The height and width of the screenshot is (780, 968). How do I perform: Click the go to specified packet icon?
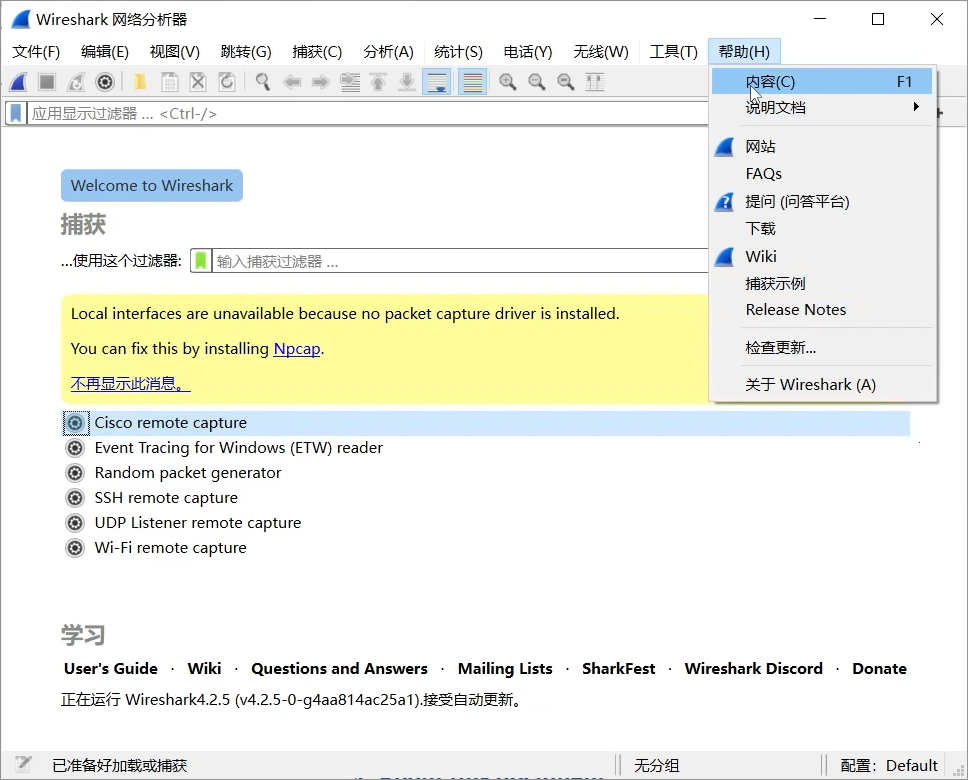[350, 82]
